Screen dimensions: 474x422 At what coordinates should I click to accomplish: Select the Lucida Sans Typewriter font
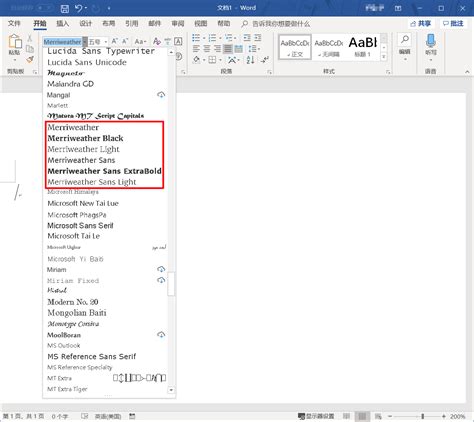(101, 51)
